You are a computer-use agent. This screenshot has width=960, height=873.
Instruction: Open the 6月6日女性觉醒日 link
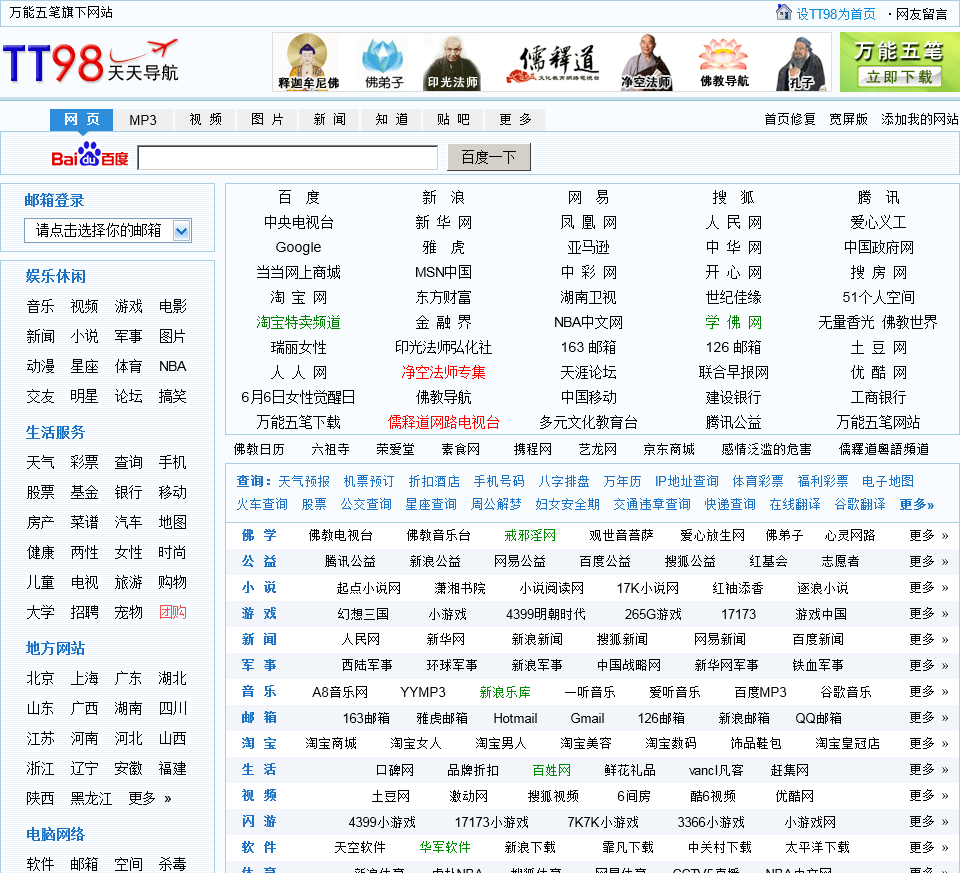pyautogui.click(x=298, y=397)
